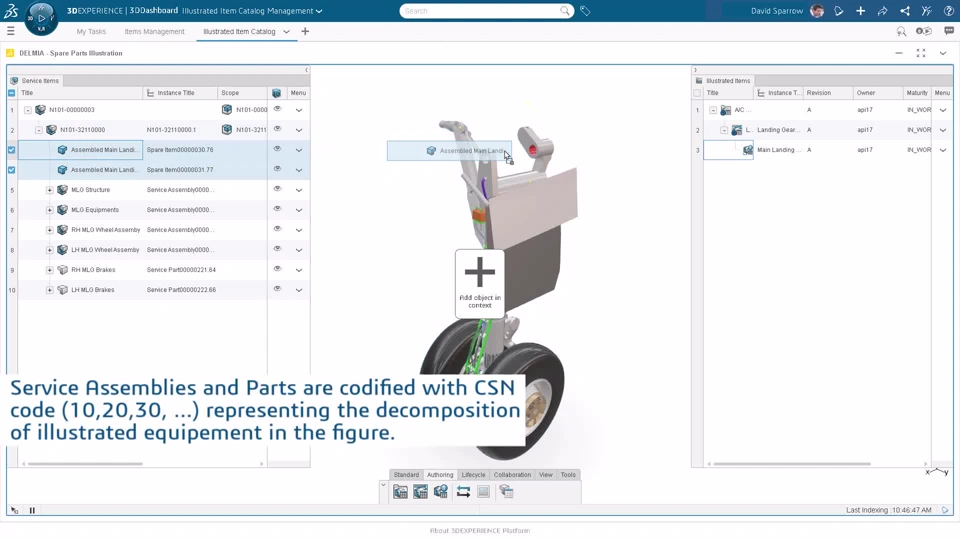Open the menu chevron for Main Landing row
This screenshot has width=960, height=540.
tap(943, 150)
